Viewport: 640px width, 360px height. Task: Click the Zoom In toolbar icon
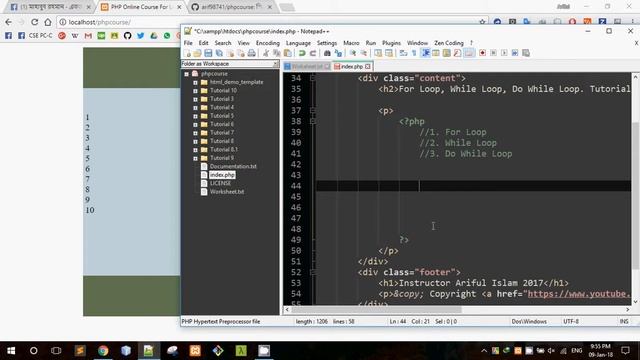coord(353,53)
